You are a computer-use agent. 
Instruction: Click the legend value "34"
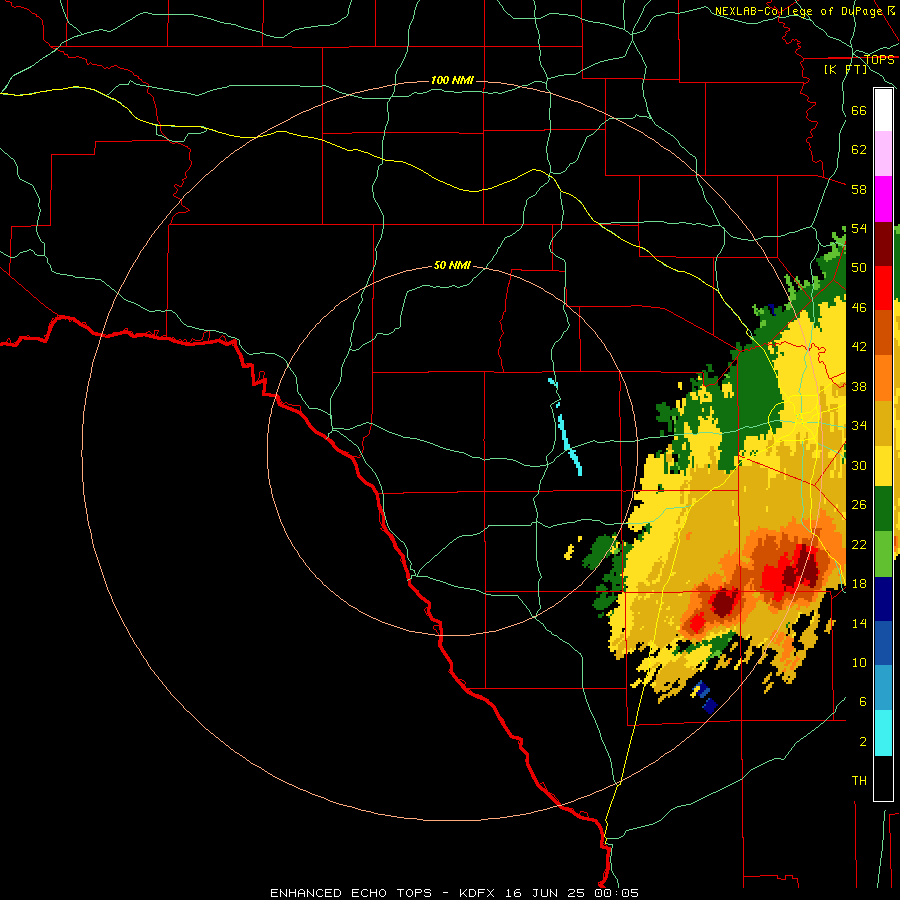[859, 426]
